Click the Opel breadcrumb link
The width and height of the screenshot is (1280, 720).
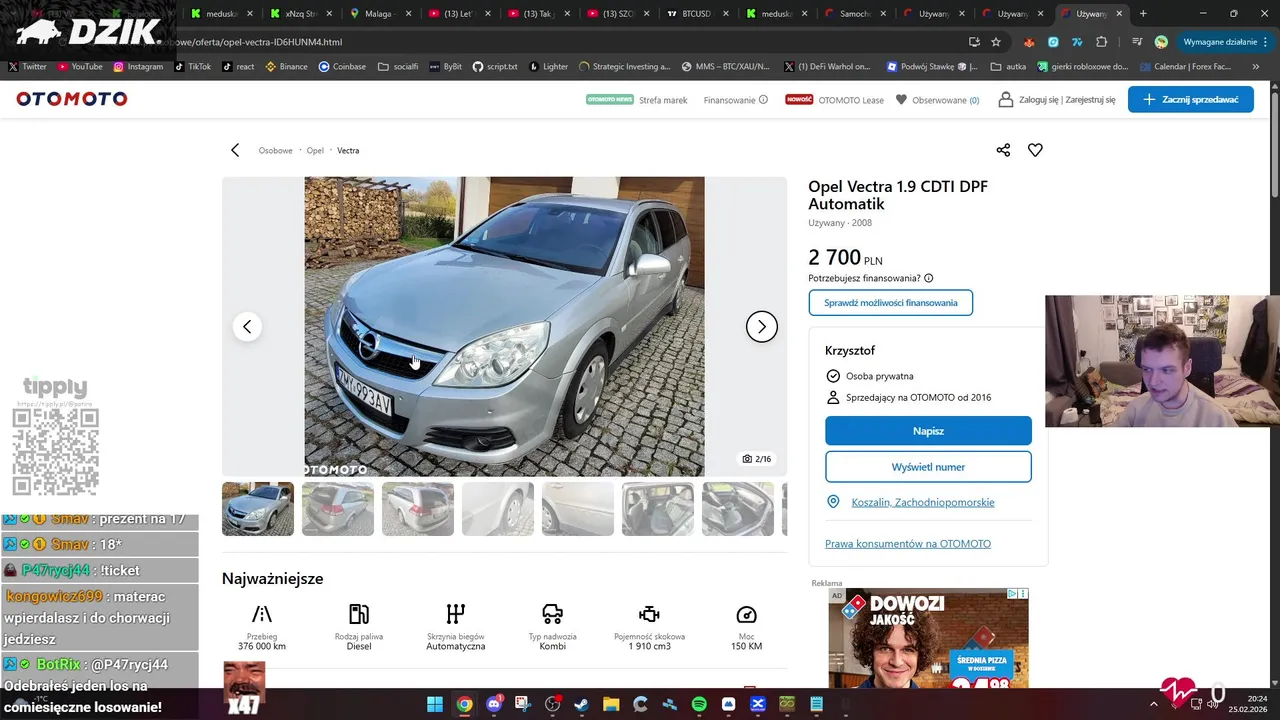point(315,150)
